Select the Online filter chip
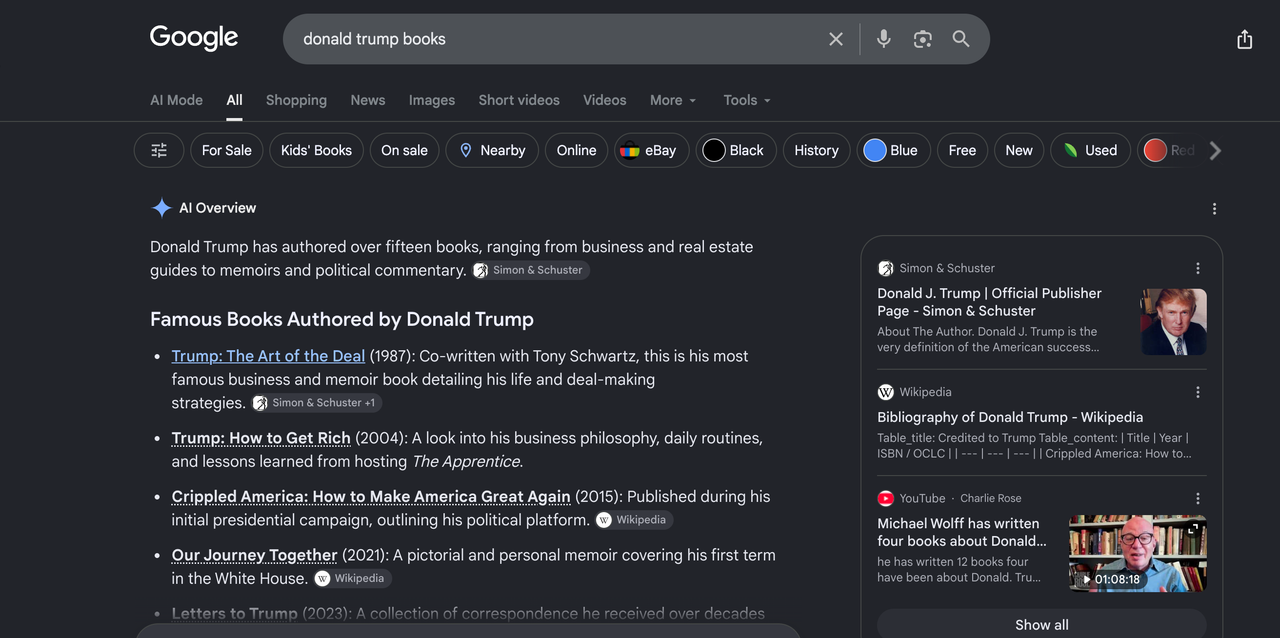 click(x=576, y=150)
